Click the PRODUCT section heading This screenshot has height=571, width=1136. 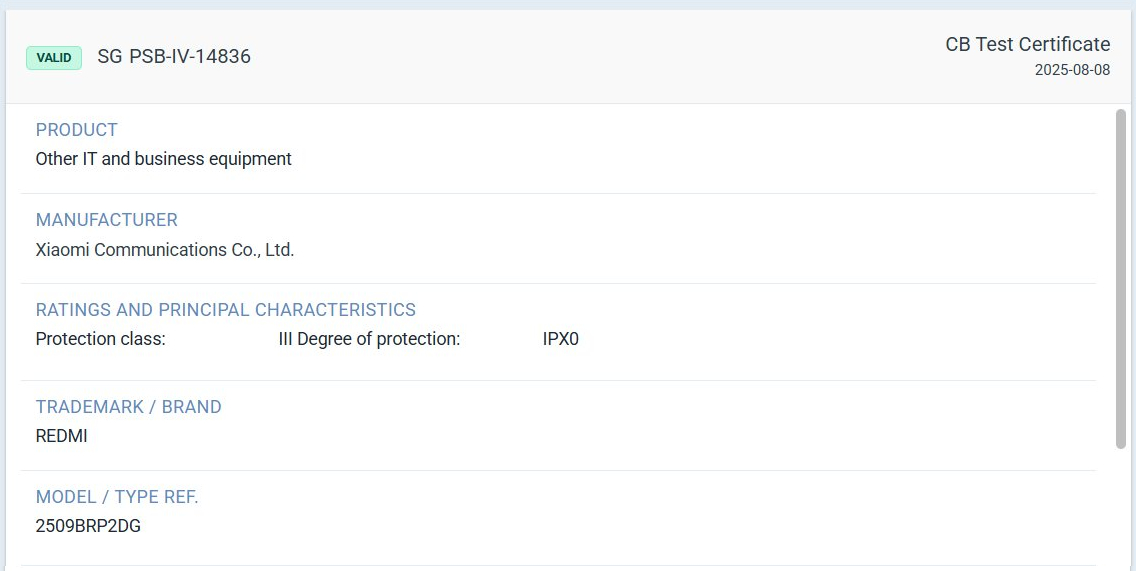click(x=76, y=130)
